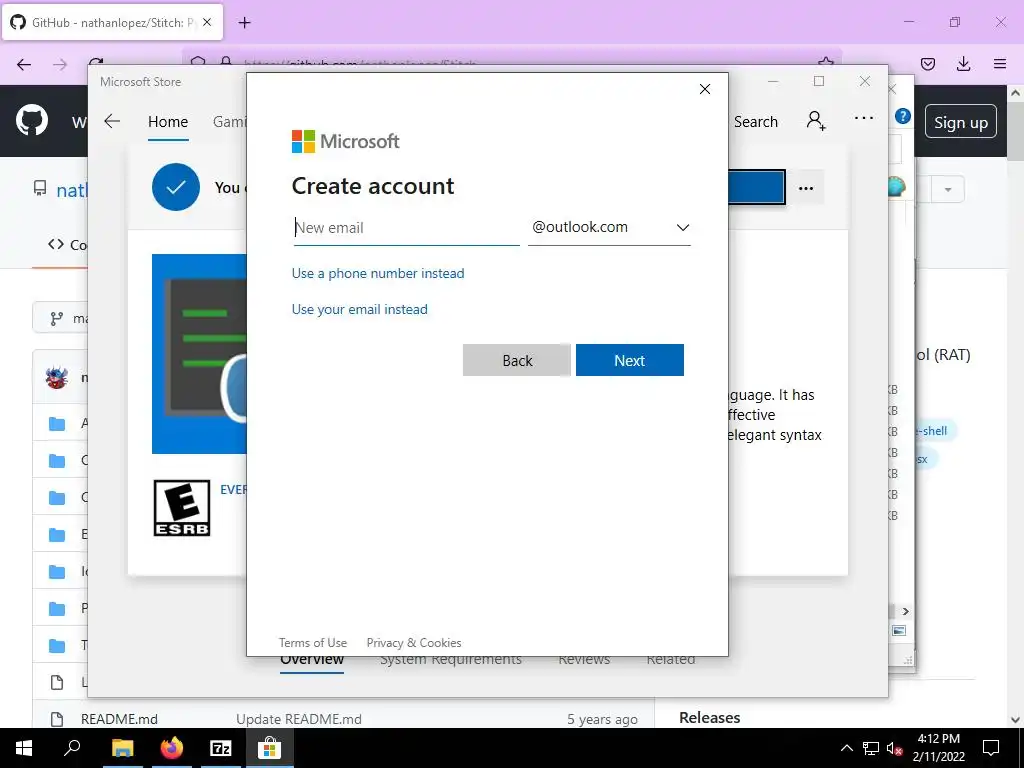Click the GitHub logo in Firefox page
The width and height of the screenshot is (1024, 768).
click(31, 120)
